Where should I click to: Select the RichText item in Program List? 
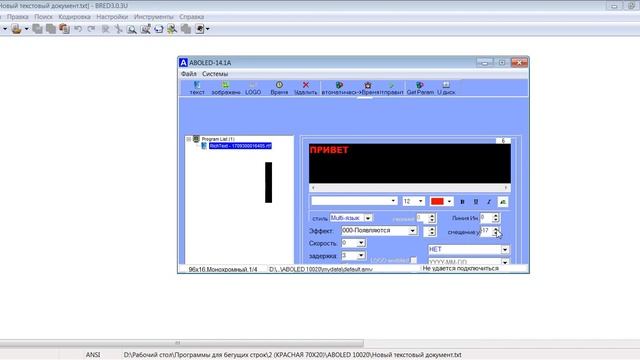240,146
